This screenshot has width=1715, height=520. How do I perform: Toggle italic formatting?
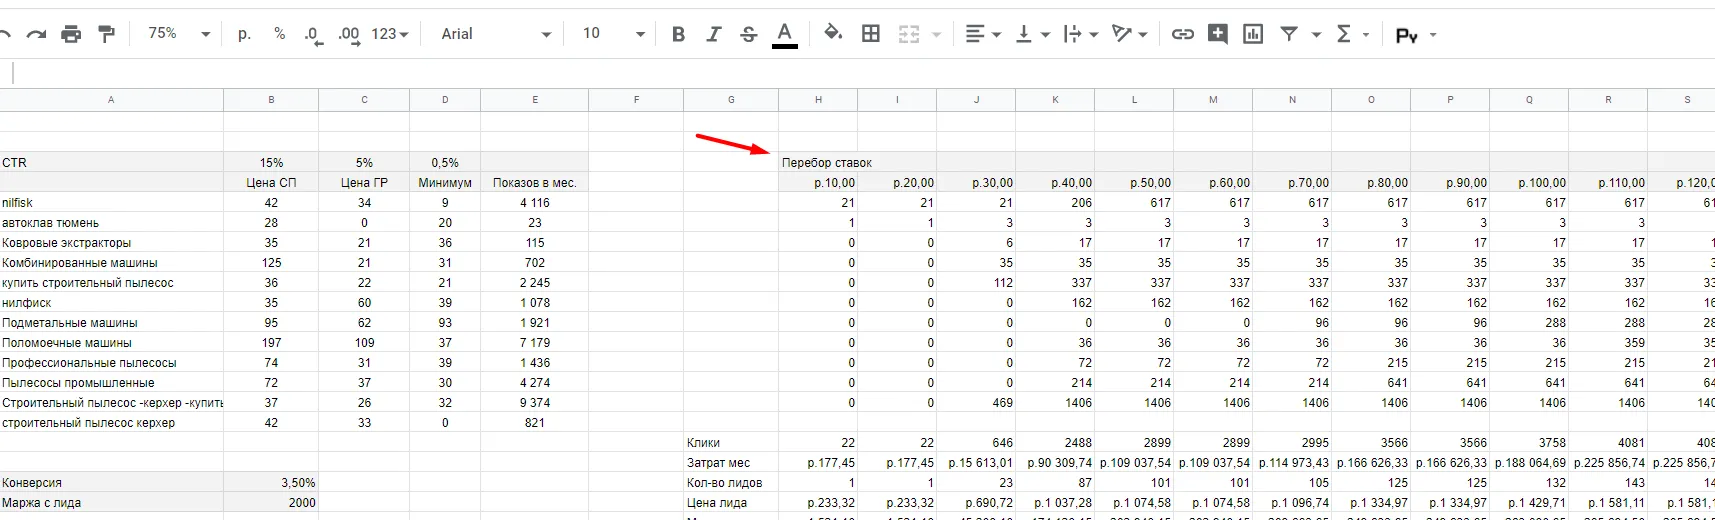(x=714, y=34)
